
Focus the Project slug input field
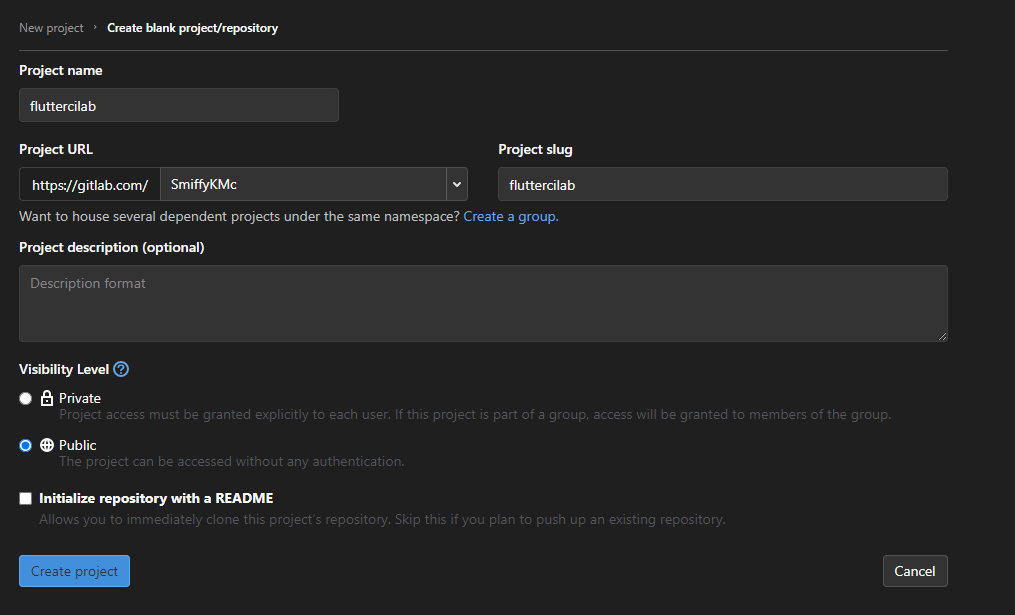tap(722, 184)
